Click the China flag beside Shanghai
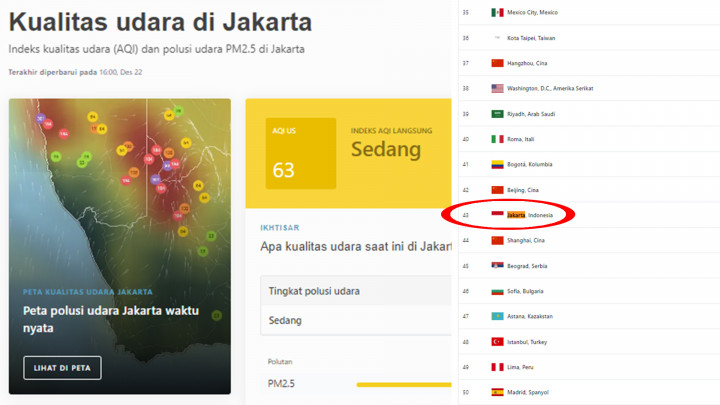Viewport: 720px width, 405px height. tap(497, 240)
